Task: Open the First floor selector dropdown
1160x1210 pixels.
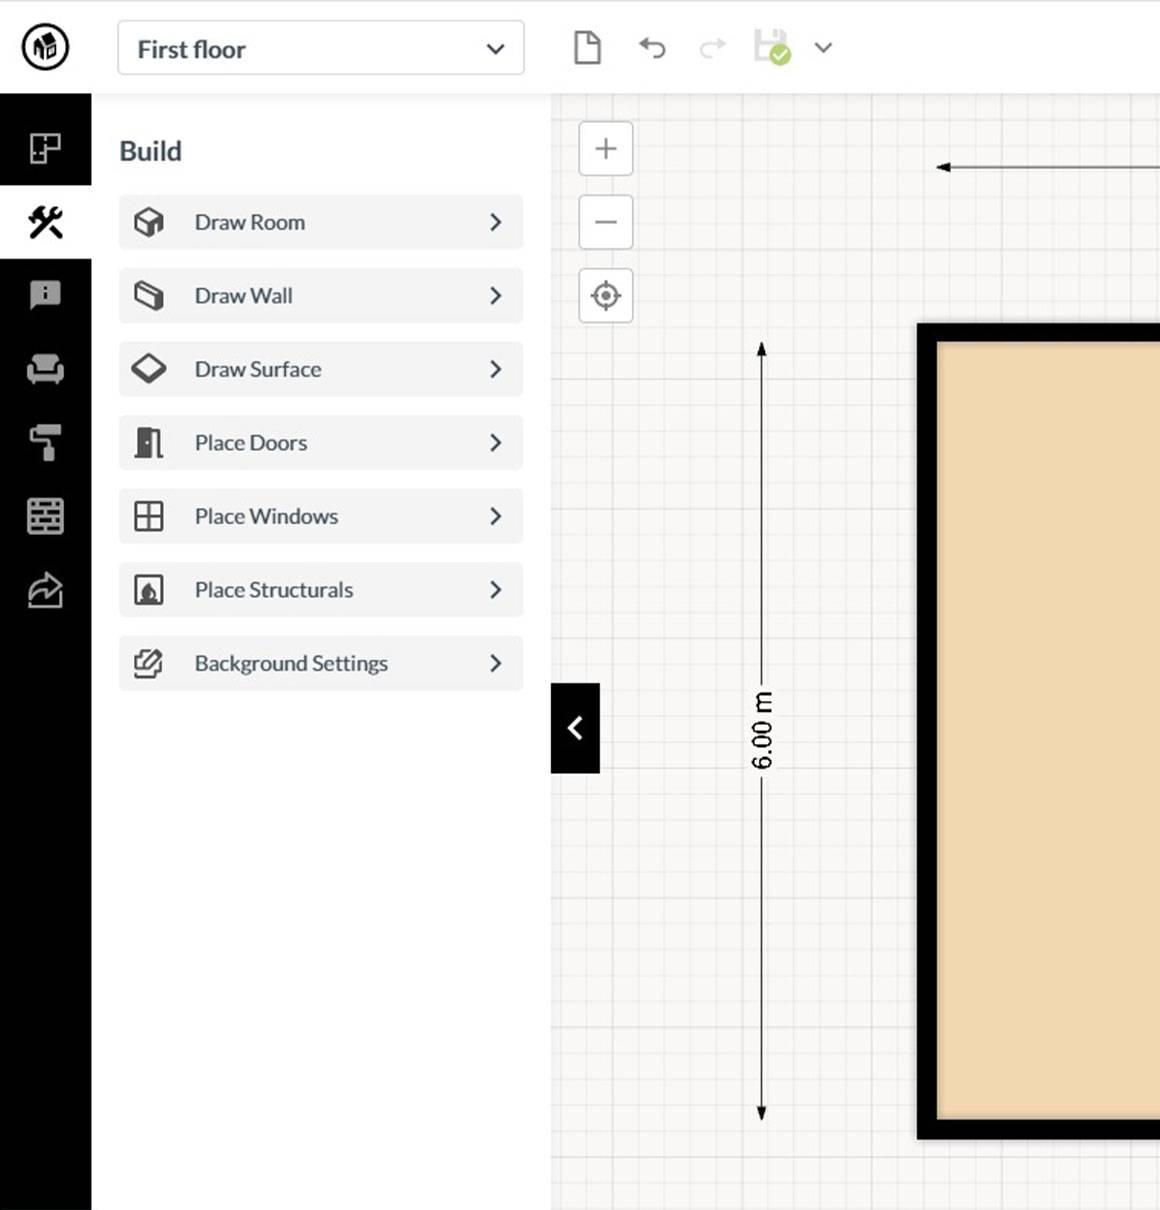Action: [x=321, y=48]
